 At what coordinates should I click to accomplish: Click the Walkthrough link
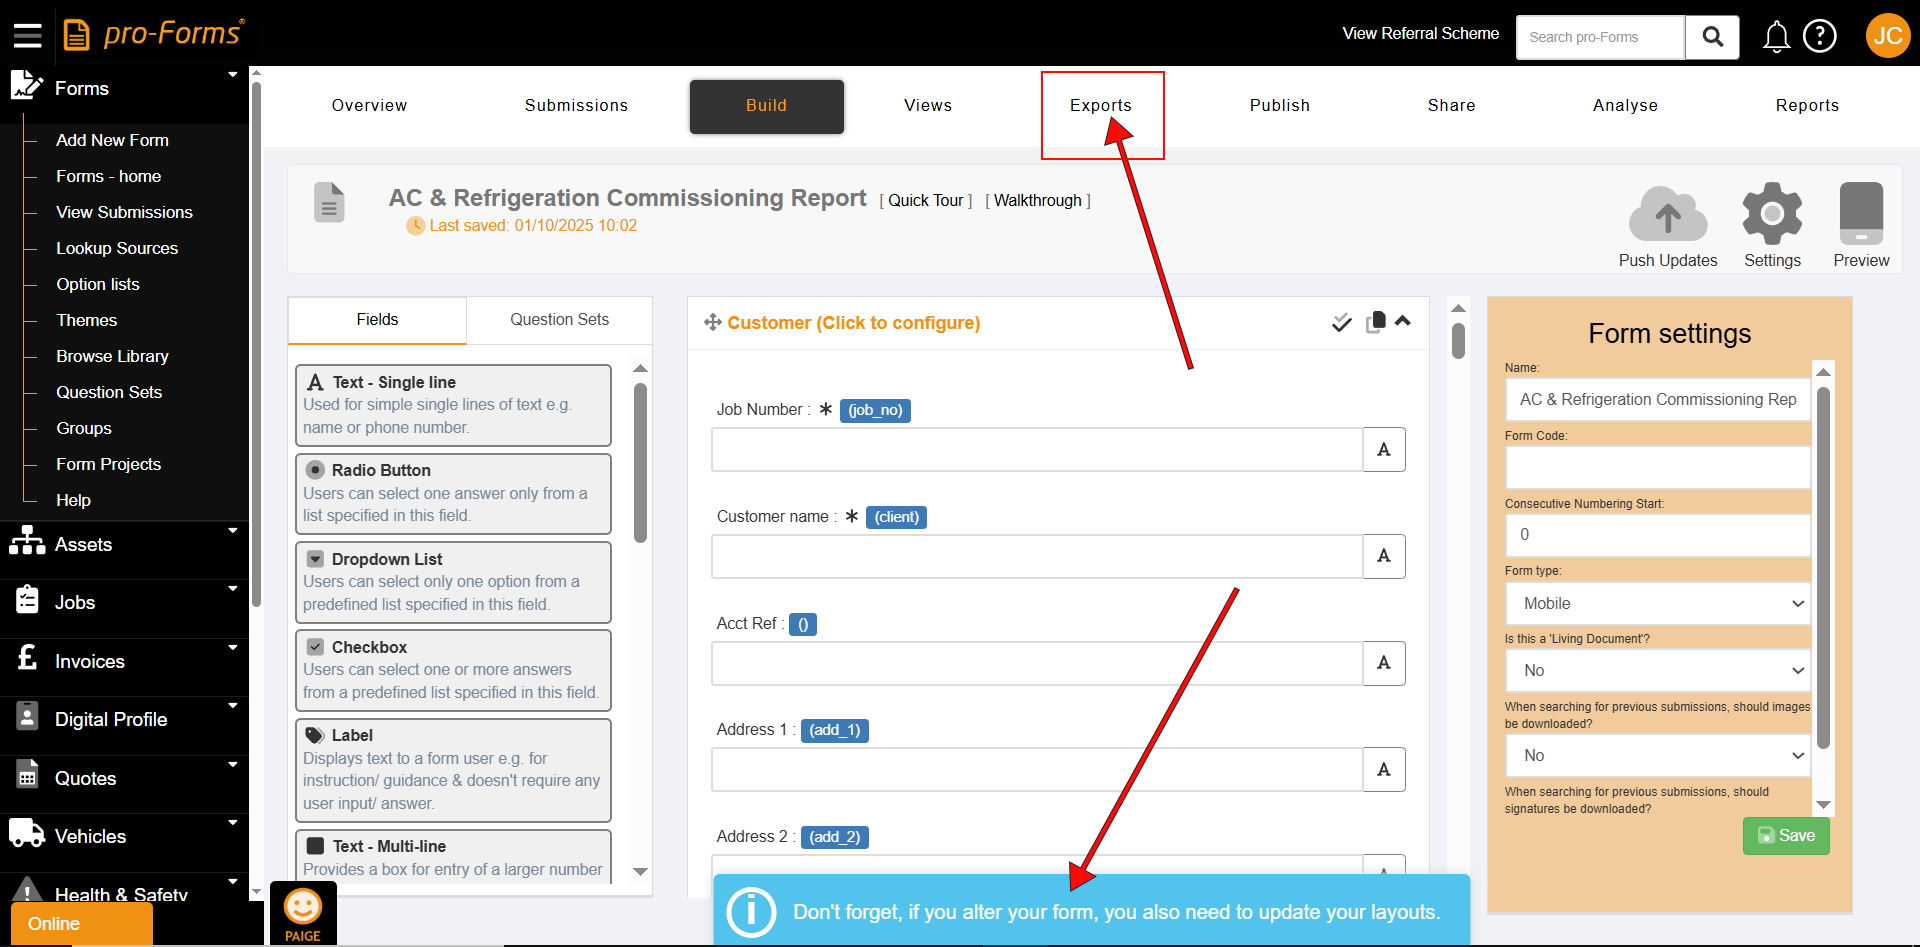(x=1037, y=201)
